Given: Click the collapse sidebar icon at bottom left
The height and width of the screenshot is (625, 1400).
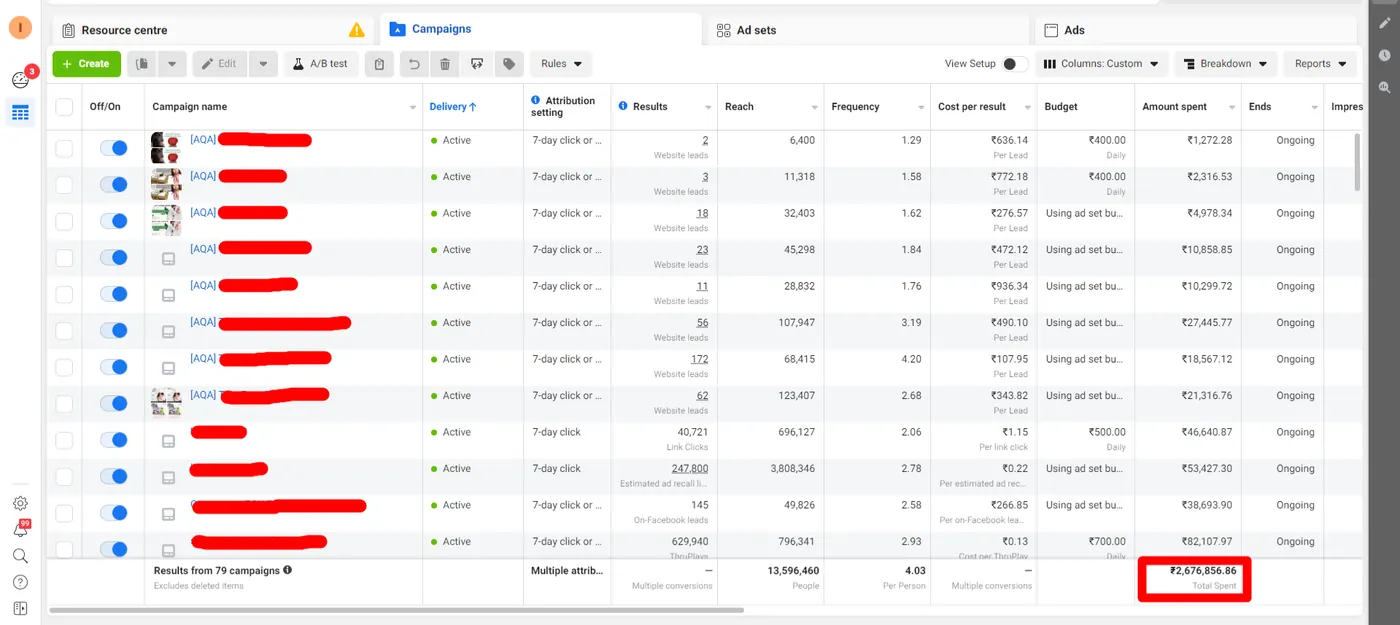Looking at the screenshot, I should pos(20,608).
